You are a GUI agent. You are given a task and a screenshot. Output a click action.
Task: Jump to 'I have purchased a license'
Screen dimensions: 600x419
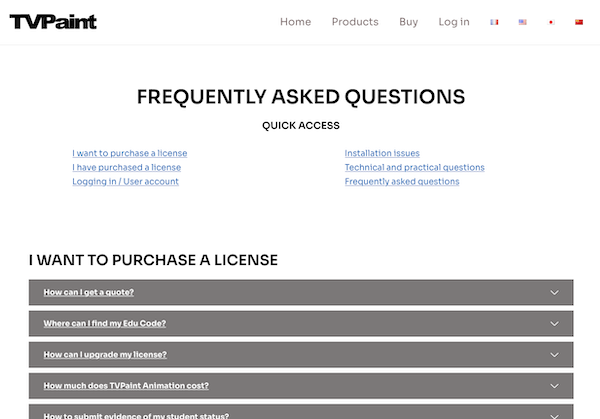pos(127,167)
